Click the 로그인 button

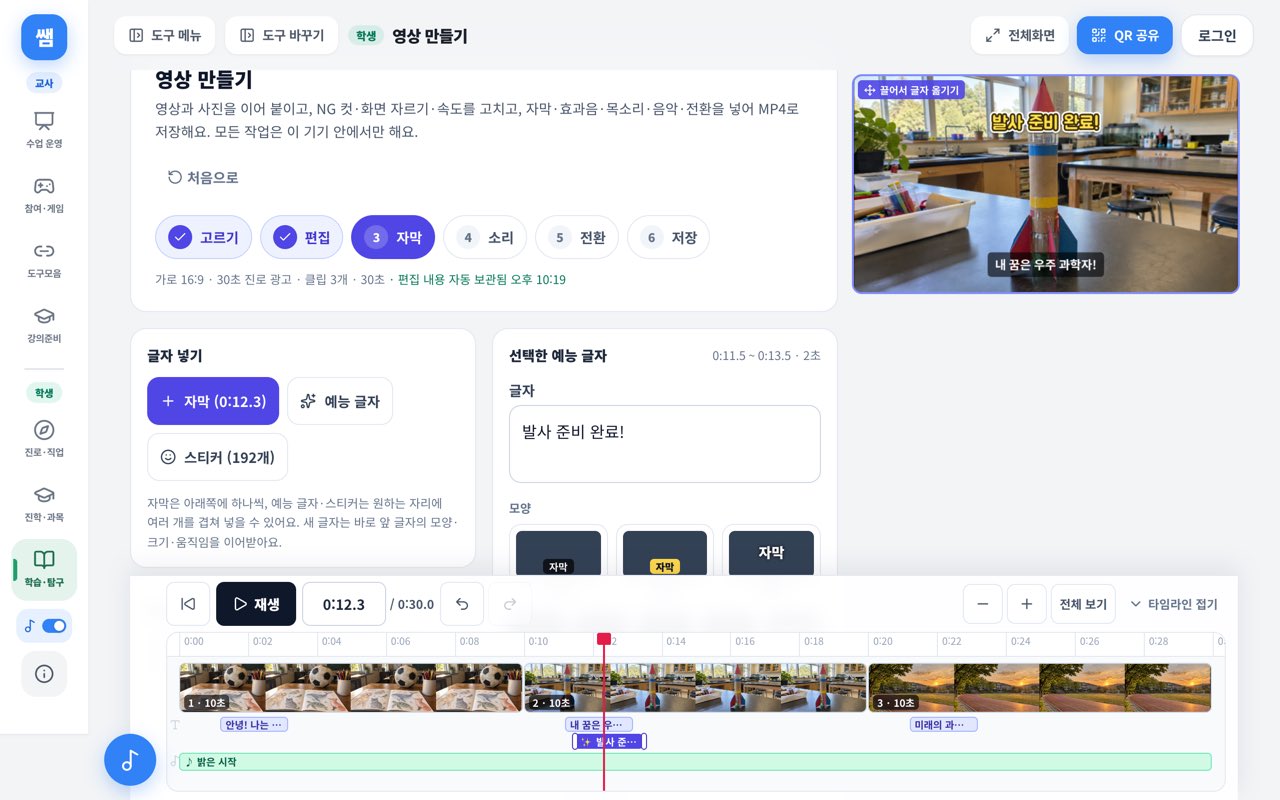point(1217,36)
